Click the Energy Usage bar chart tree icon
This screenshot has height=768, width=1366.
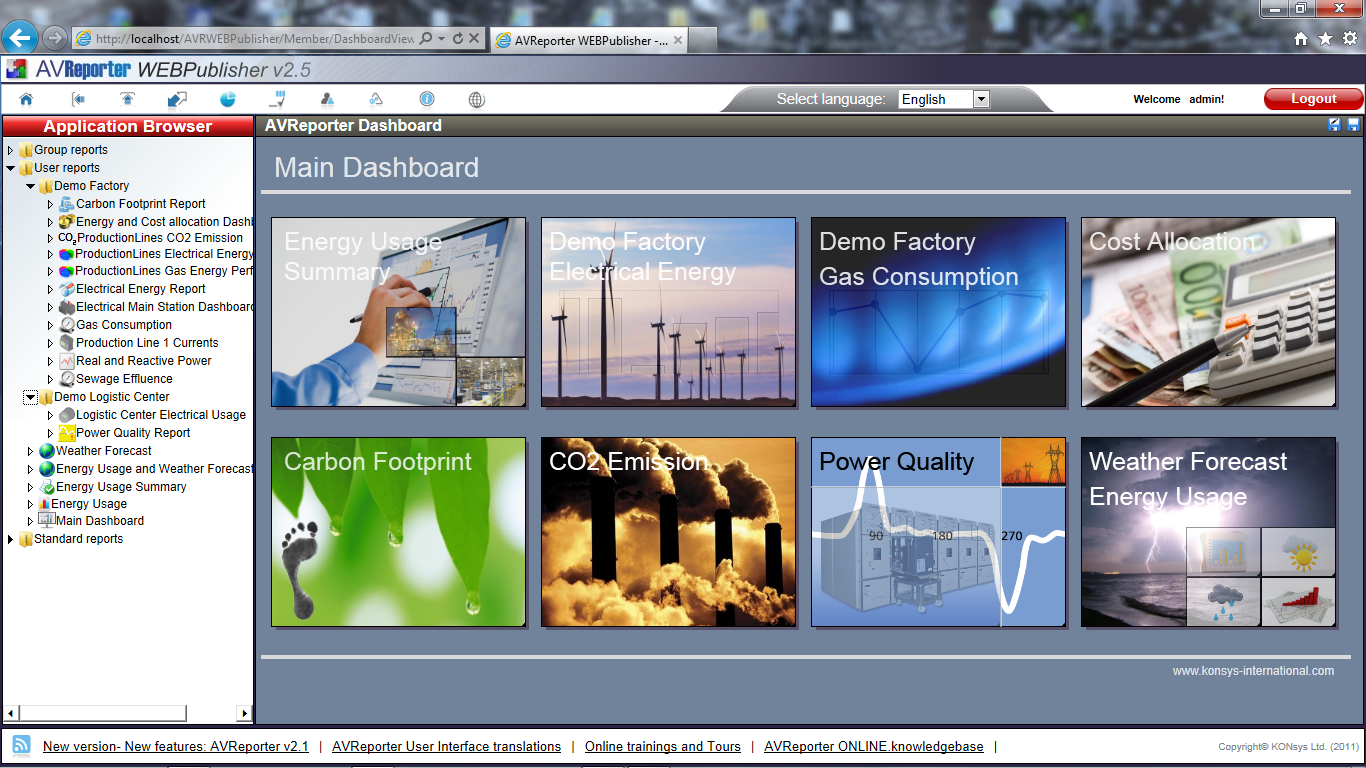46,504
